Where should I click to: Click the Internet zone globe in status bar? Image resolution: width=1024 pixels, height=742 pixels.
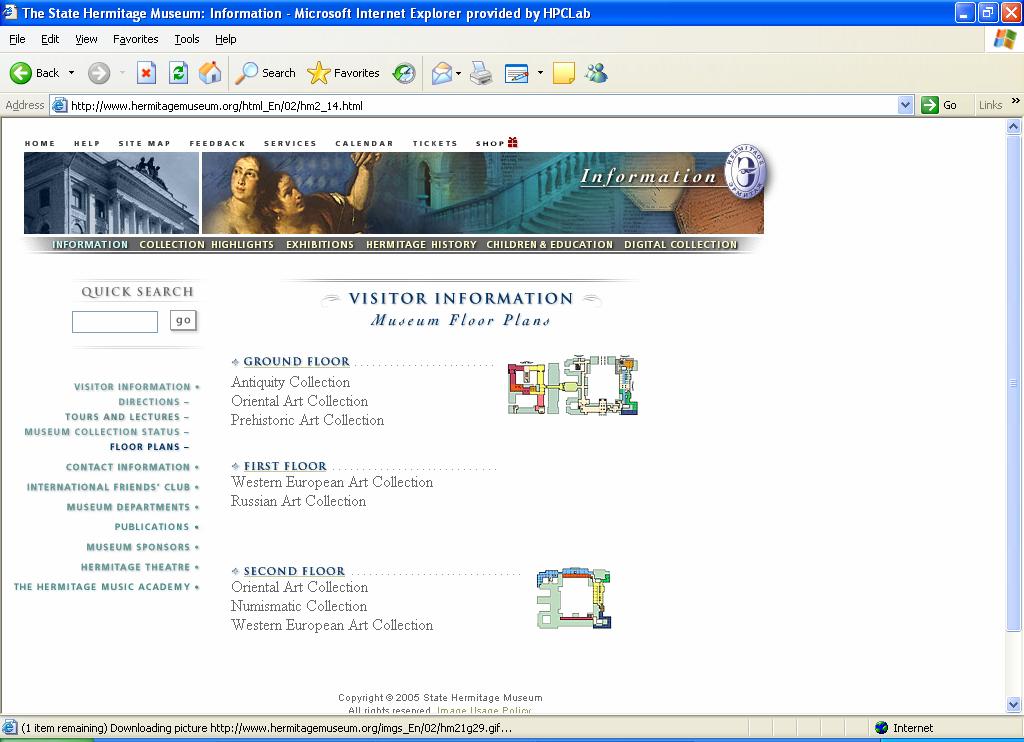point(882,728)
